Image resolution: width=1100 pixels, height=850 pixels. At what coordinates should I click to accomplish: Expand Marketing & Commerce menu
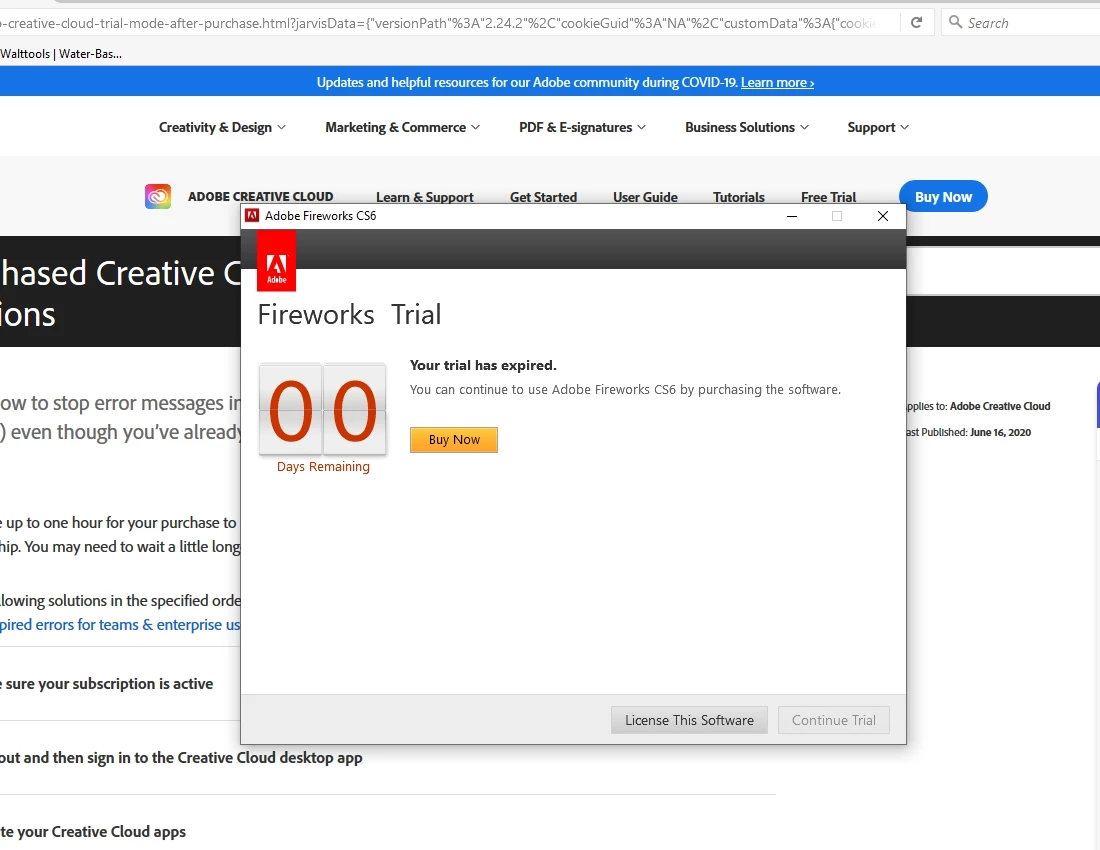(x=403, y=127)
